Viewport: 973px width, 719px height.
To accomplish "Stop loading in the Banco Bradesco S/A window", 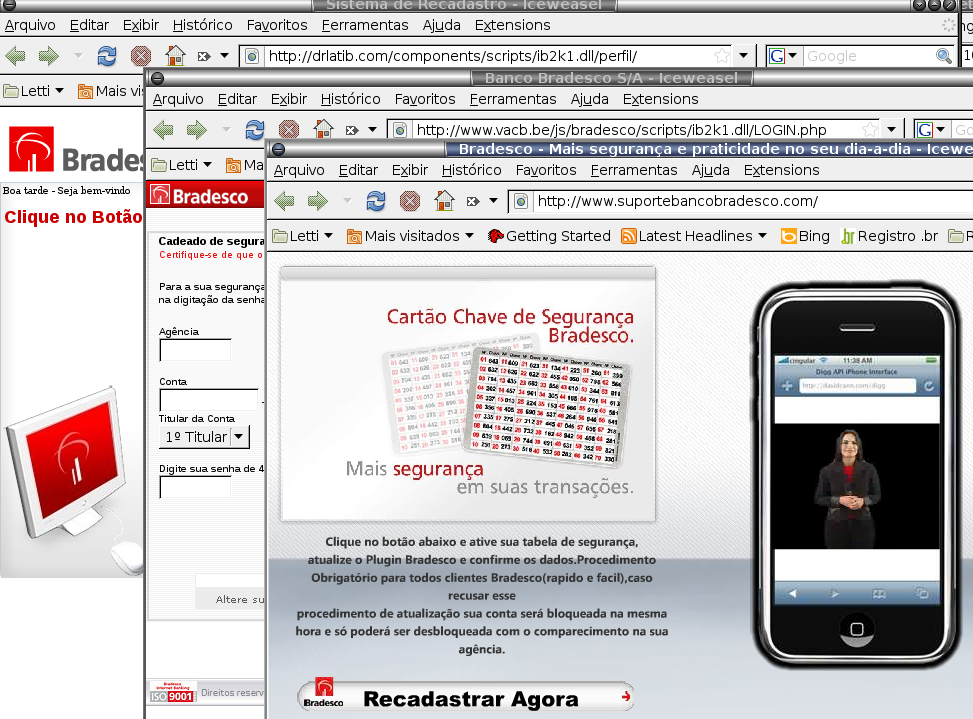I will [x=289, y=130].
